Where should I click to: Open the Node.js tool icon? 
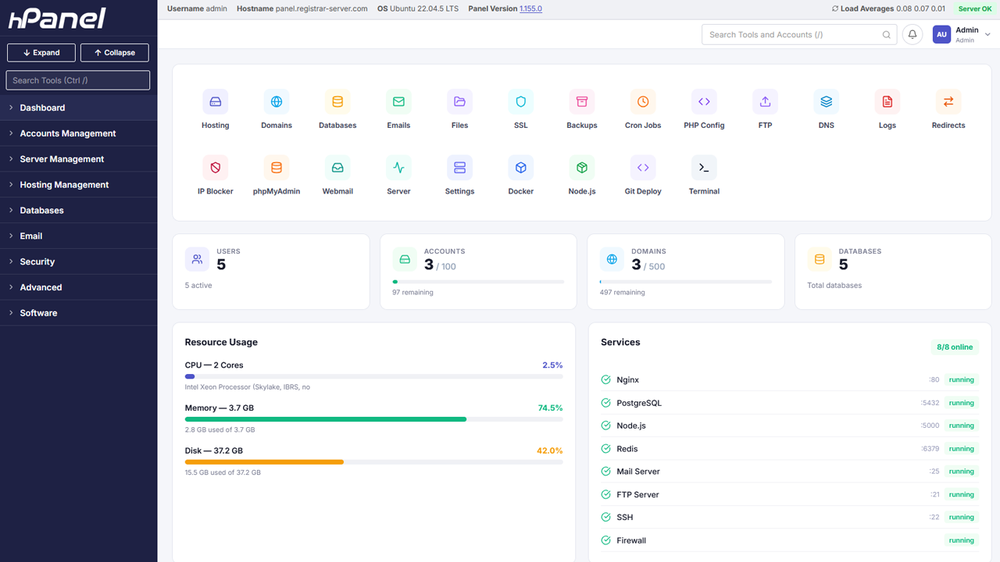click(582, 168)
